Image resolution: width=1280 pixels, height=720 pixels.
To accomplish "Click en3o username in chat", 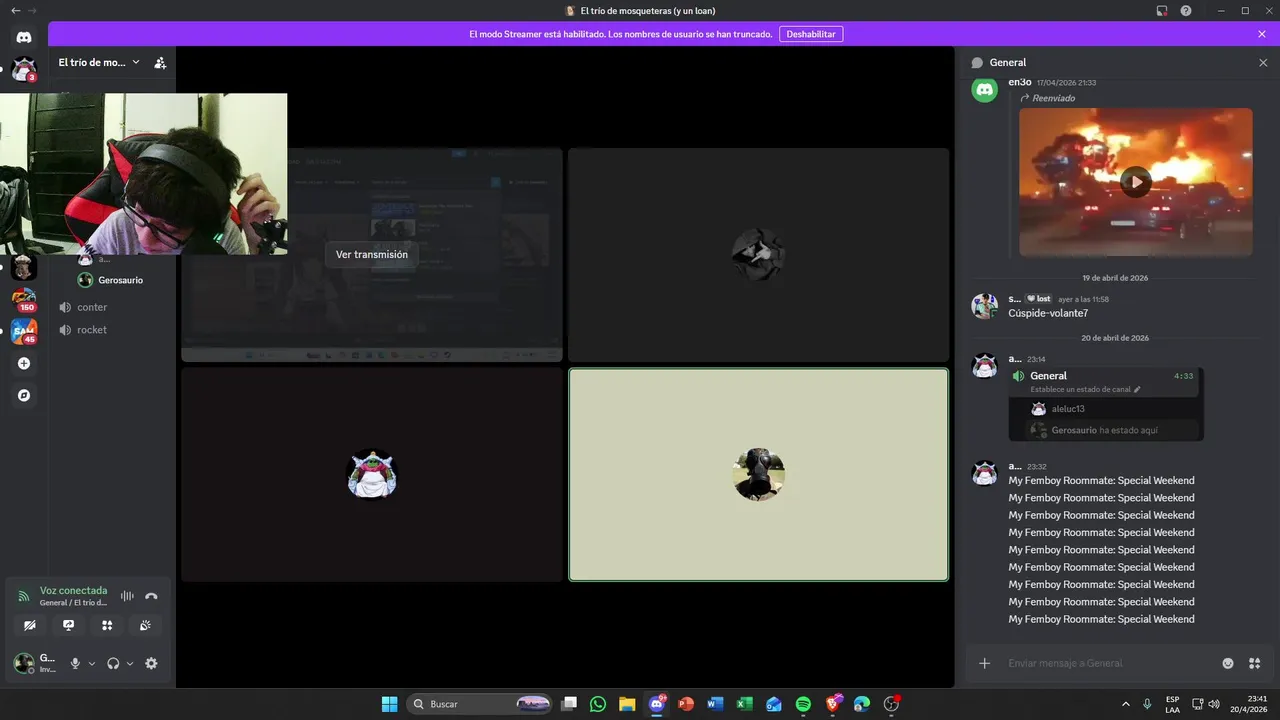I will (1019, 82).
